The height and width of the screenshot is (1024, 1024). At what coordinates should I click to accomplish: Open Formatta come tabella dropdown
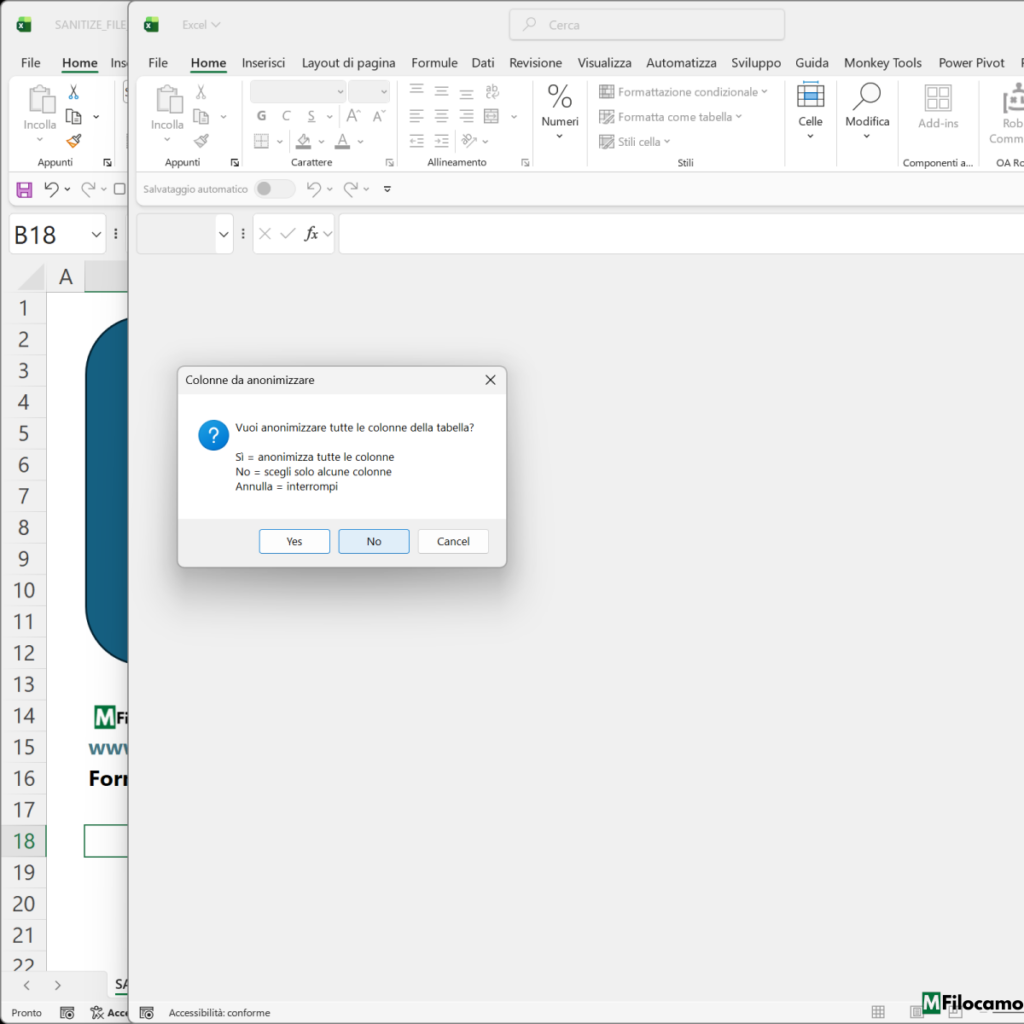[671, 117]
